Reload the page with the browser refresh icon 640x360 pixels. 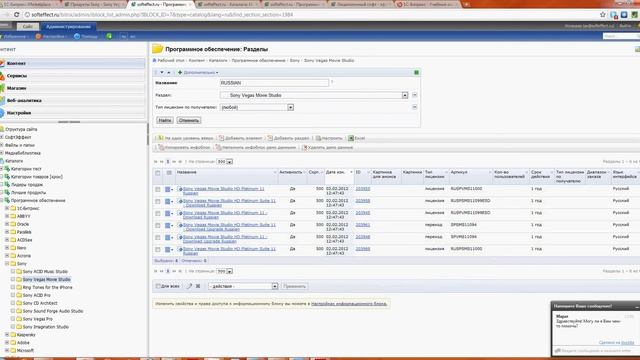click(16, 15)
